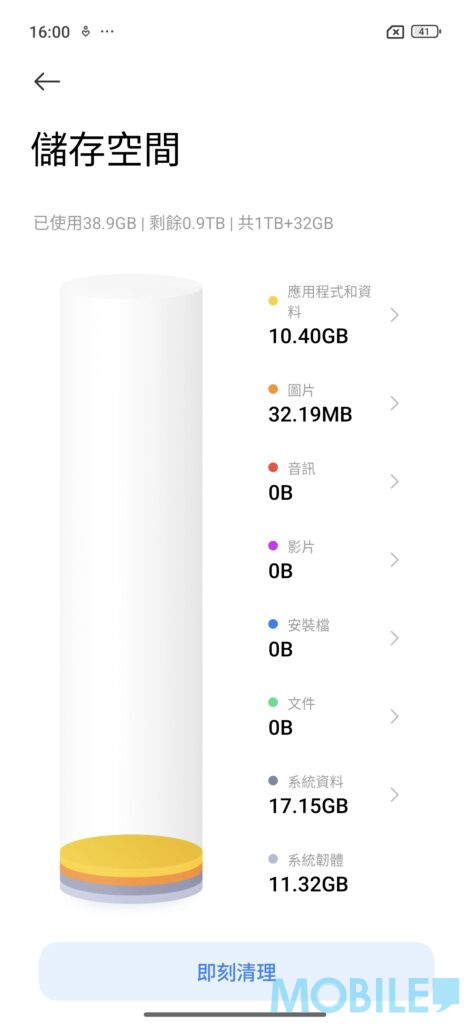Tap the red dot beside 音訊

click(273, 468)
